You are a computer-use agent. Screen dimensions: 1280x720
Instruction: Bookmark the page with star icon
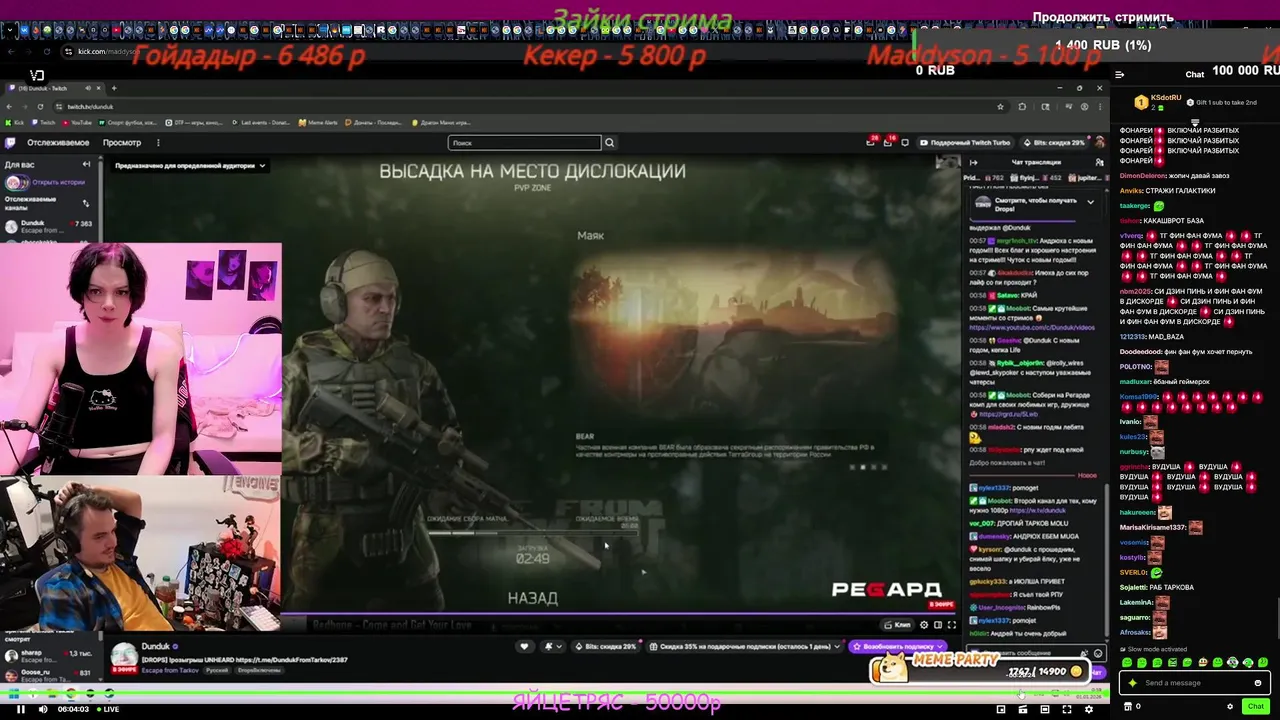click(x=1000, y=106)
